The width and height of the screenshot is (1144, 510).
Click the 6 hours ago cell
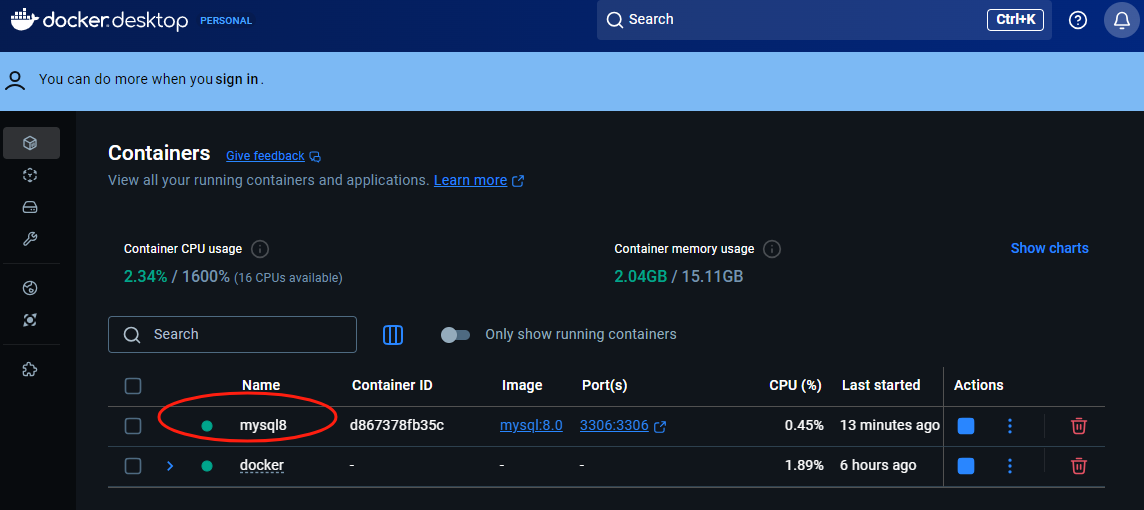point(878,465)
